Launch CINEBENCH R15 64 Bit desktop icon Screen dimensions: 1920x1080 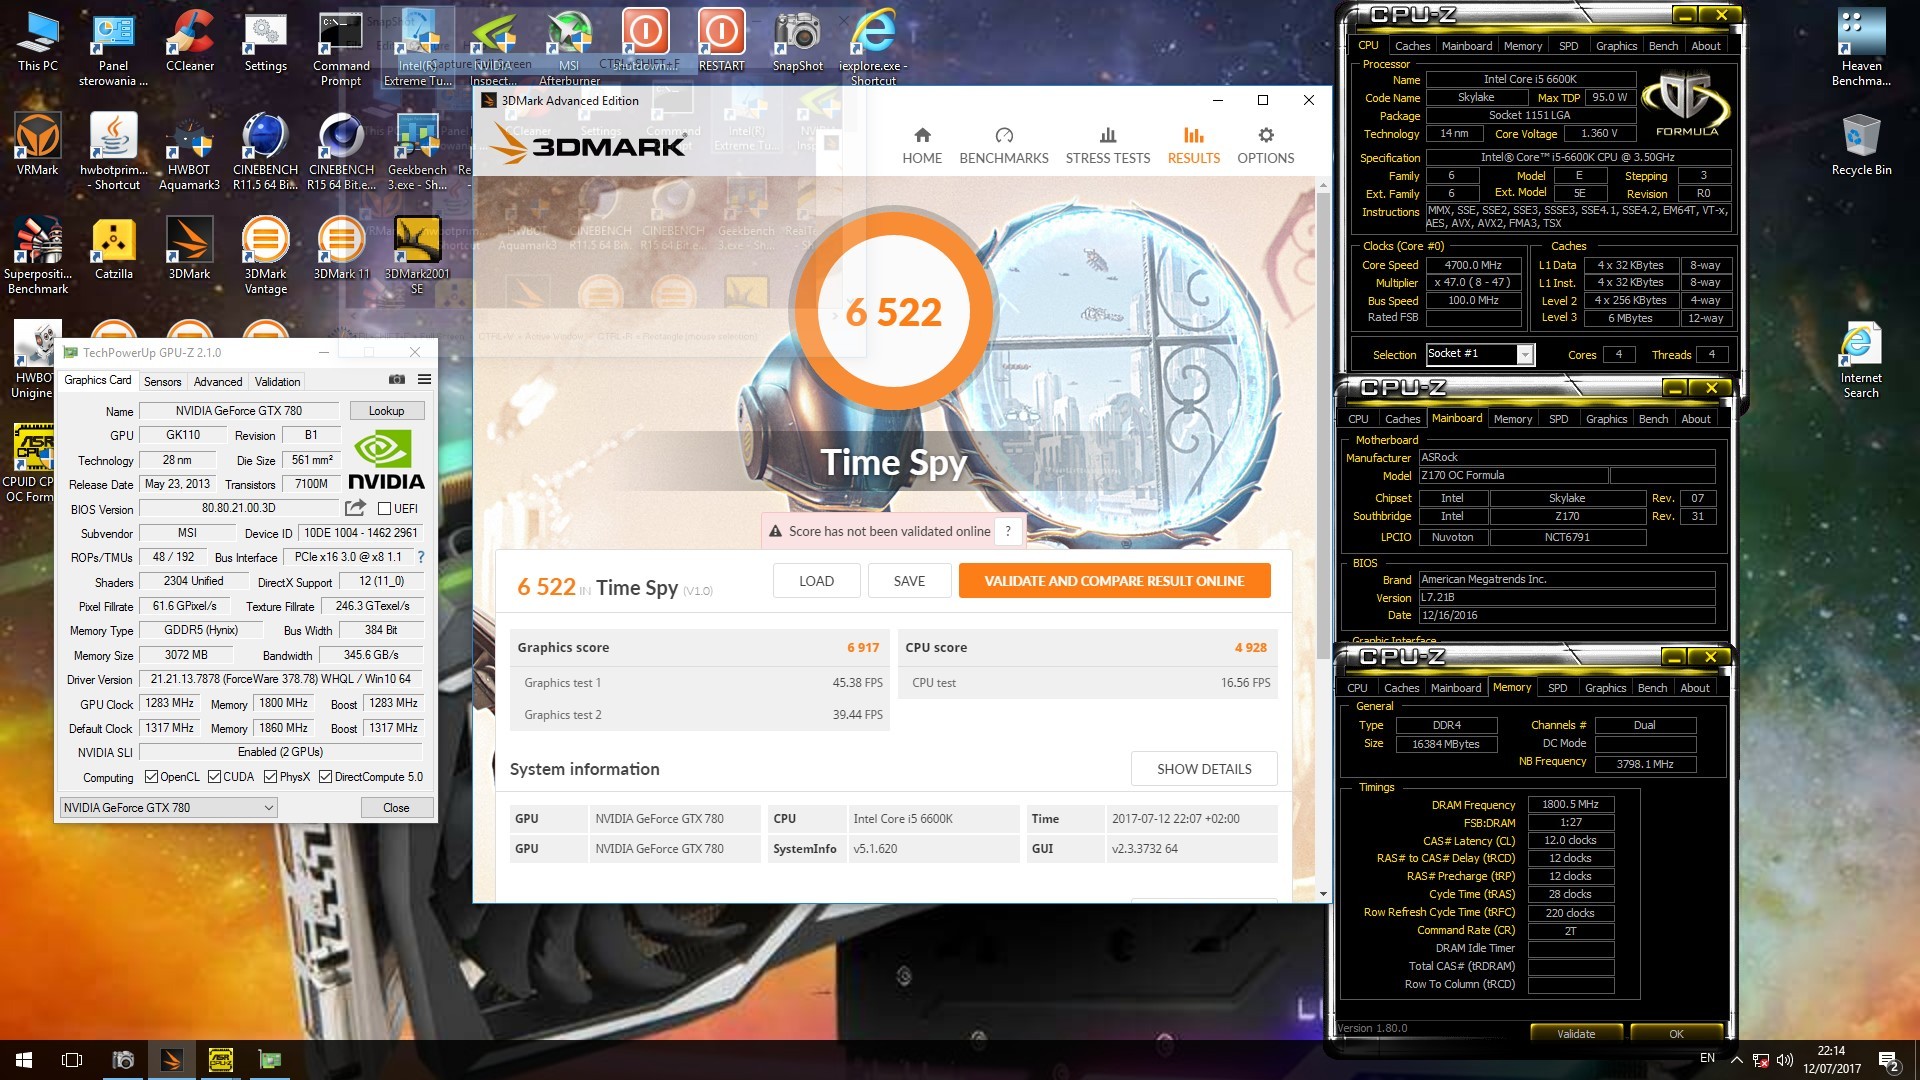click(x=341, y=153)
